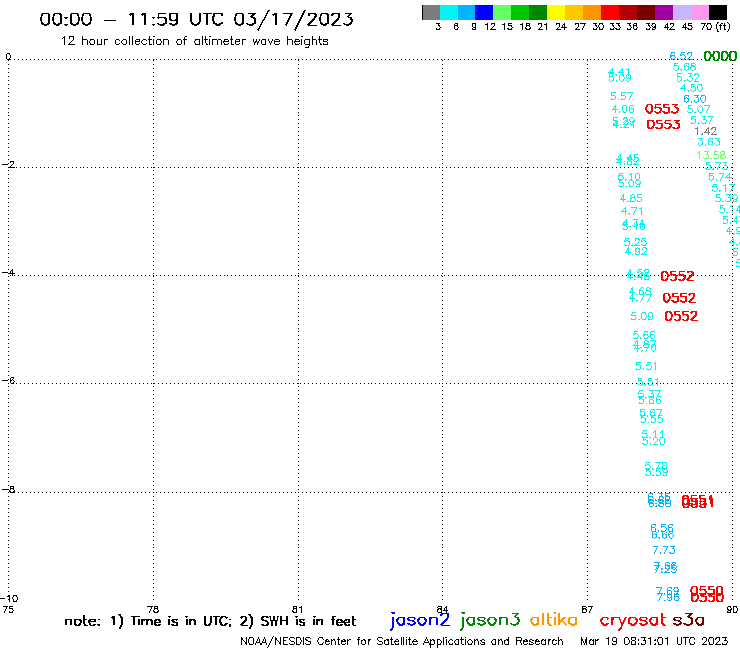Click the "cryosat" satellite legend label

pyautogui.click(x=633, y=621)
